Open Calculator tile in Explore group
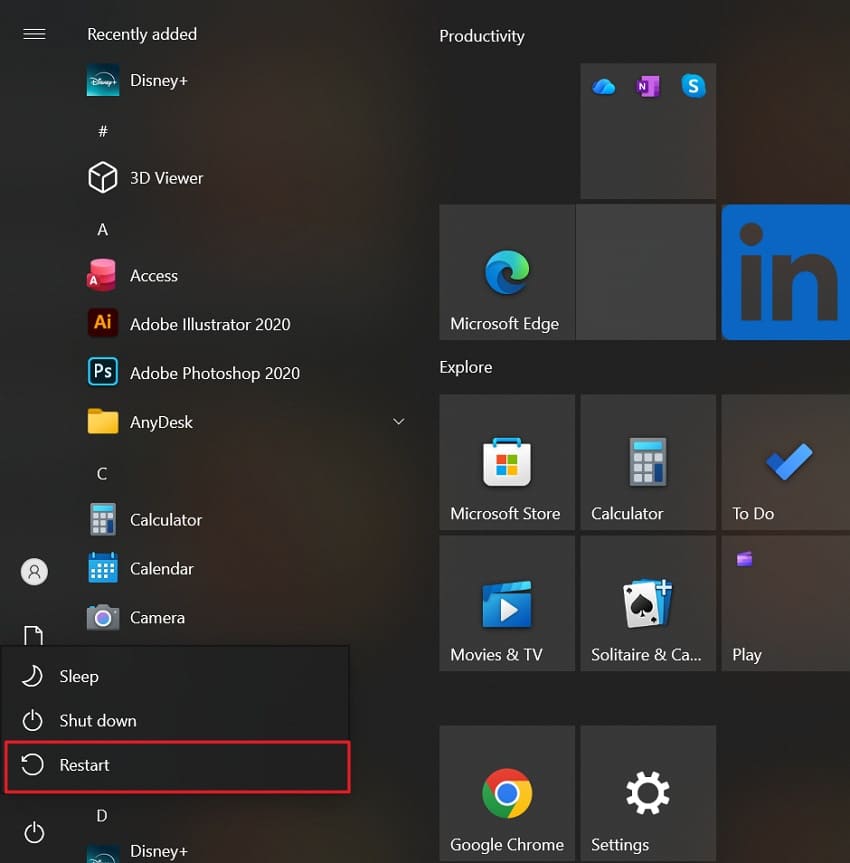Image resolution: width=850 pixels, height=863 pixels. click(x=648, y=462)
